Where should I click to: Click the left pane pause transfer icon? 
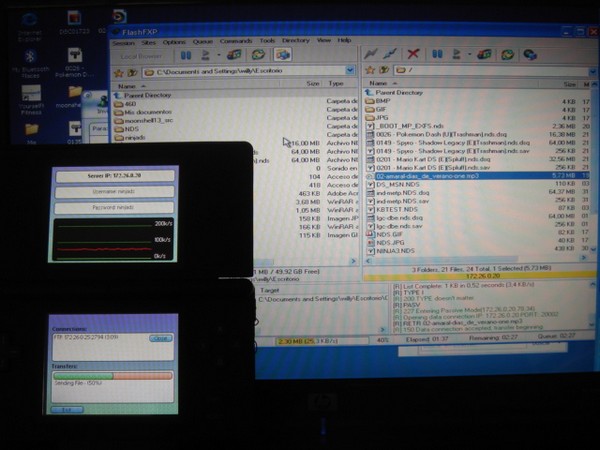click(x=186, y=55)
